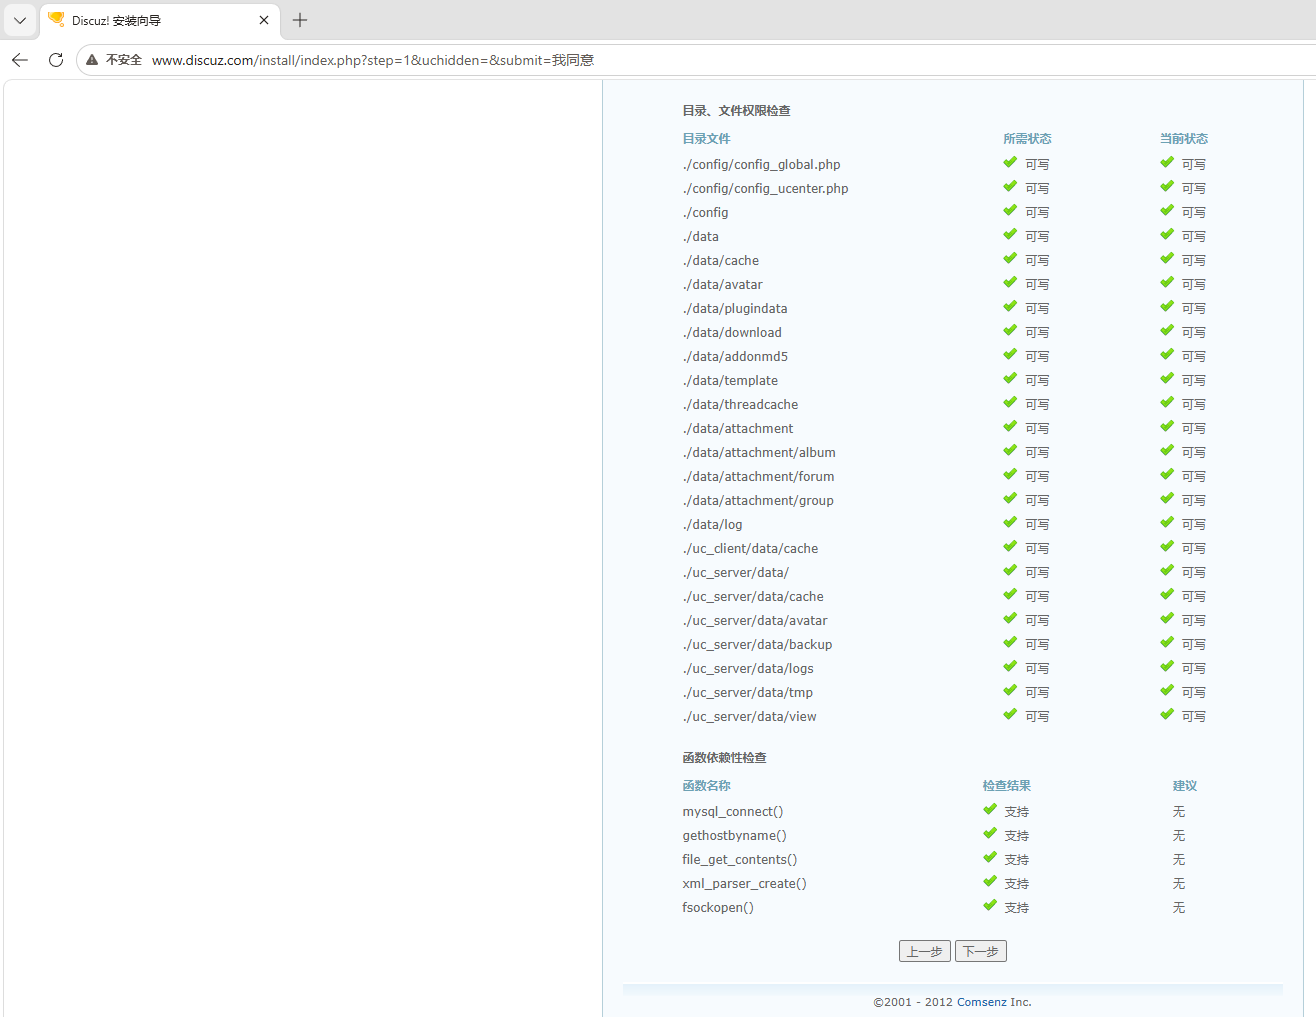The image size is (1316, 1017).
Task: Click the mysql_connect() support checkmark
Action: (x=990, y=810)
